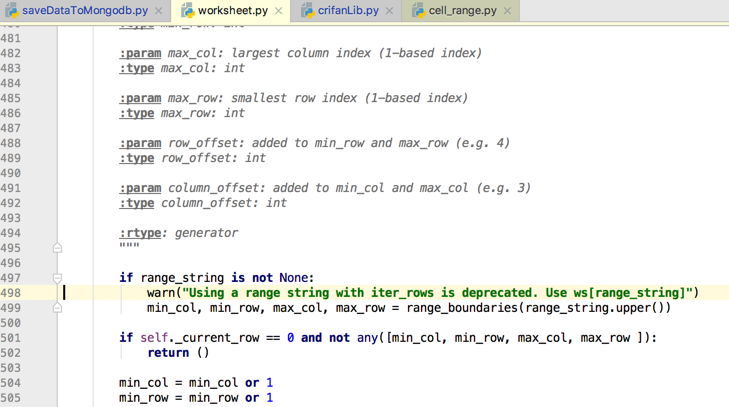Switch to the saveDataToMongodb.py tab

pyautogui.click(x=85, y=10)
